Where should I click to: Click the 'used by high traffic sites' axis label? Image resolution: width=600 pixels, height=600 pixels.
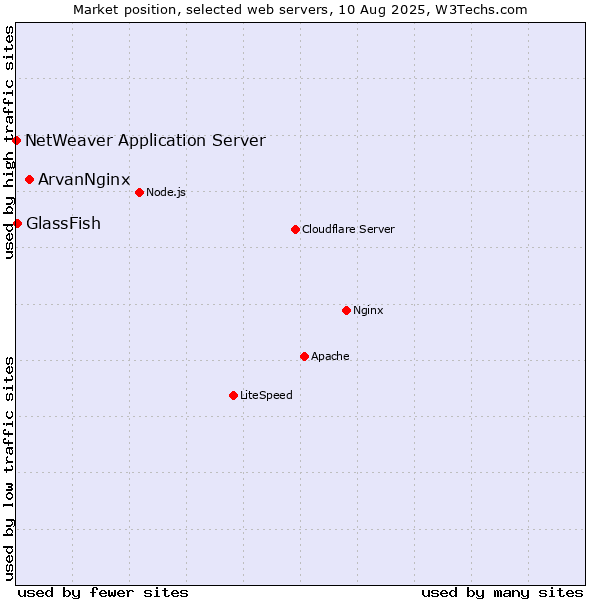pos(8,142)
